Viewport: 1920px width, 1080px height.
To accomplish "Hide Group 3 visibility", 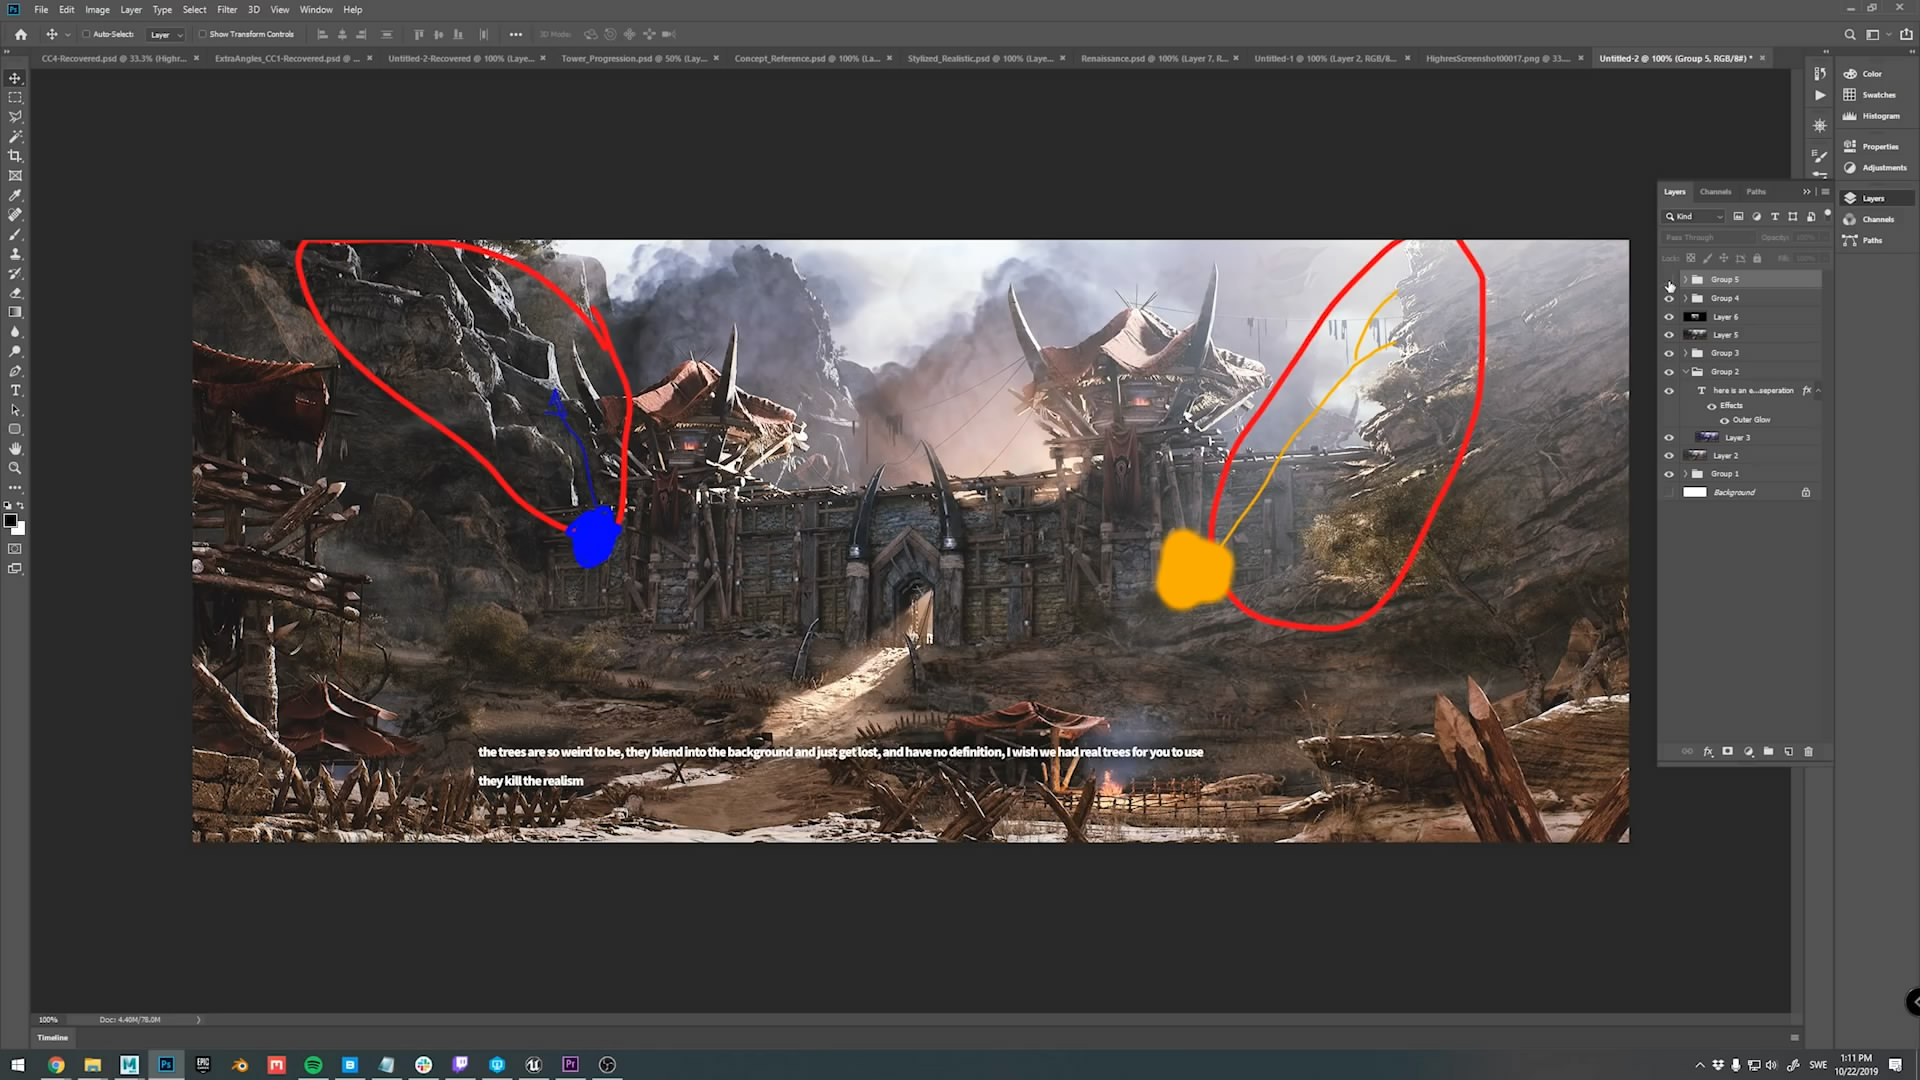I will coord(1669,353).
